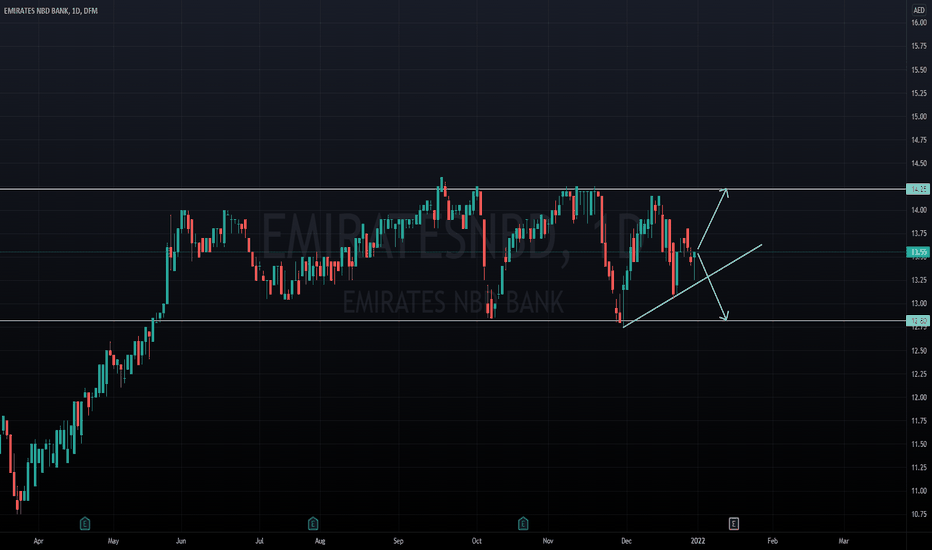
Task: Click the 14.25 horizontal line price tag
Action: (x=918, y=189)
